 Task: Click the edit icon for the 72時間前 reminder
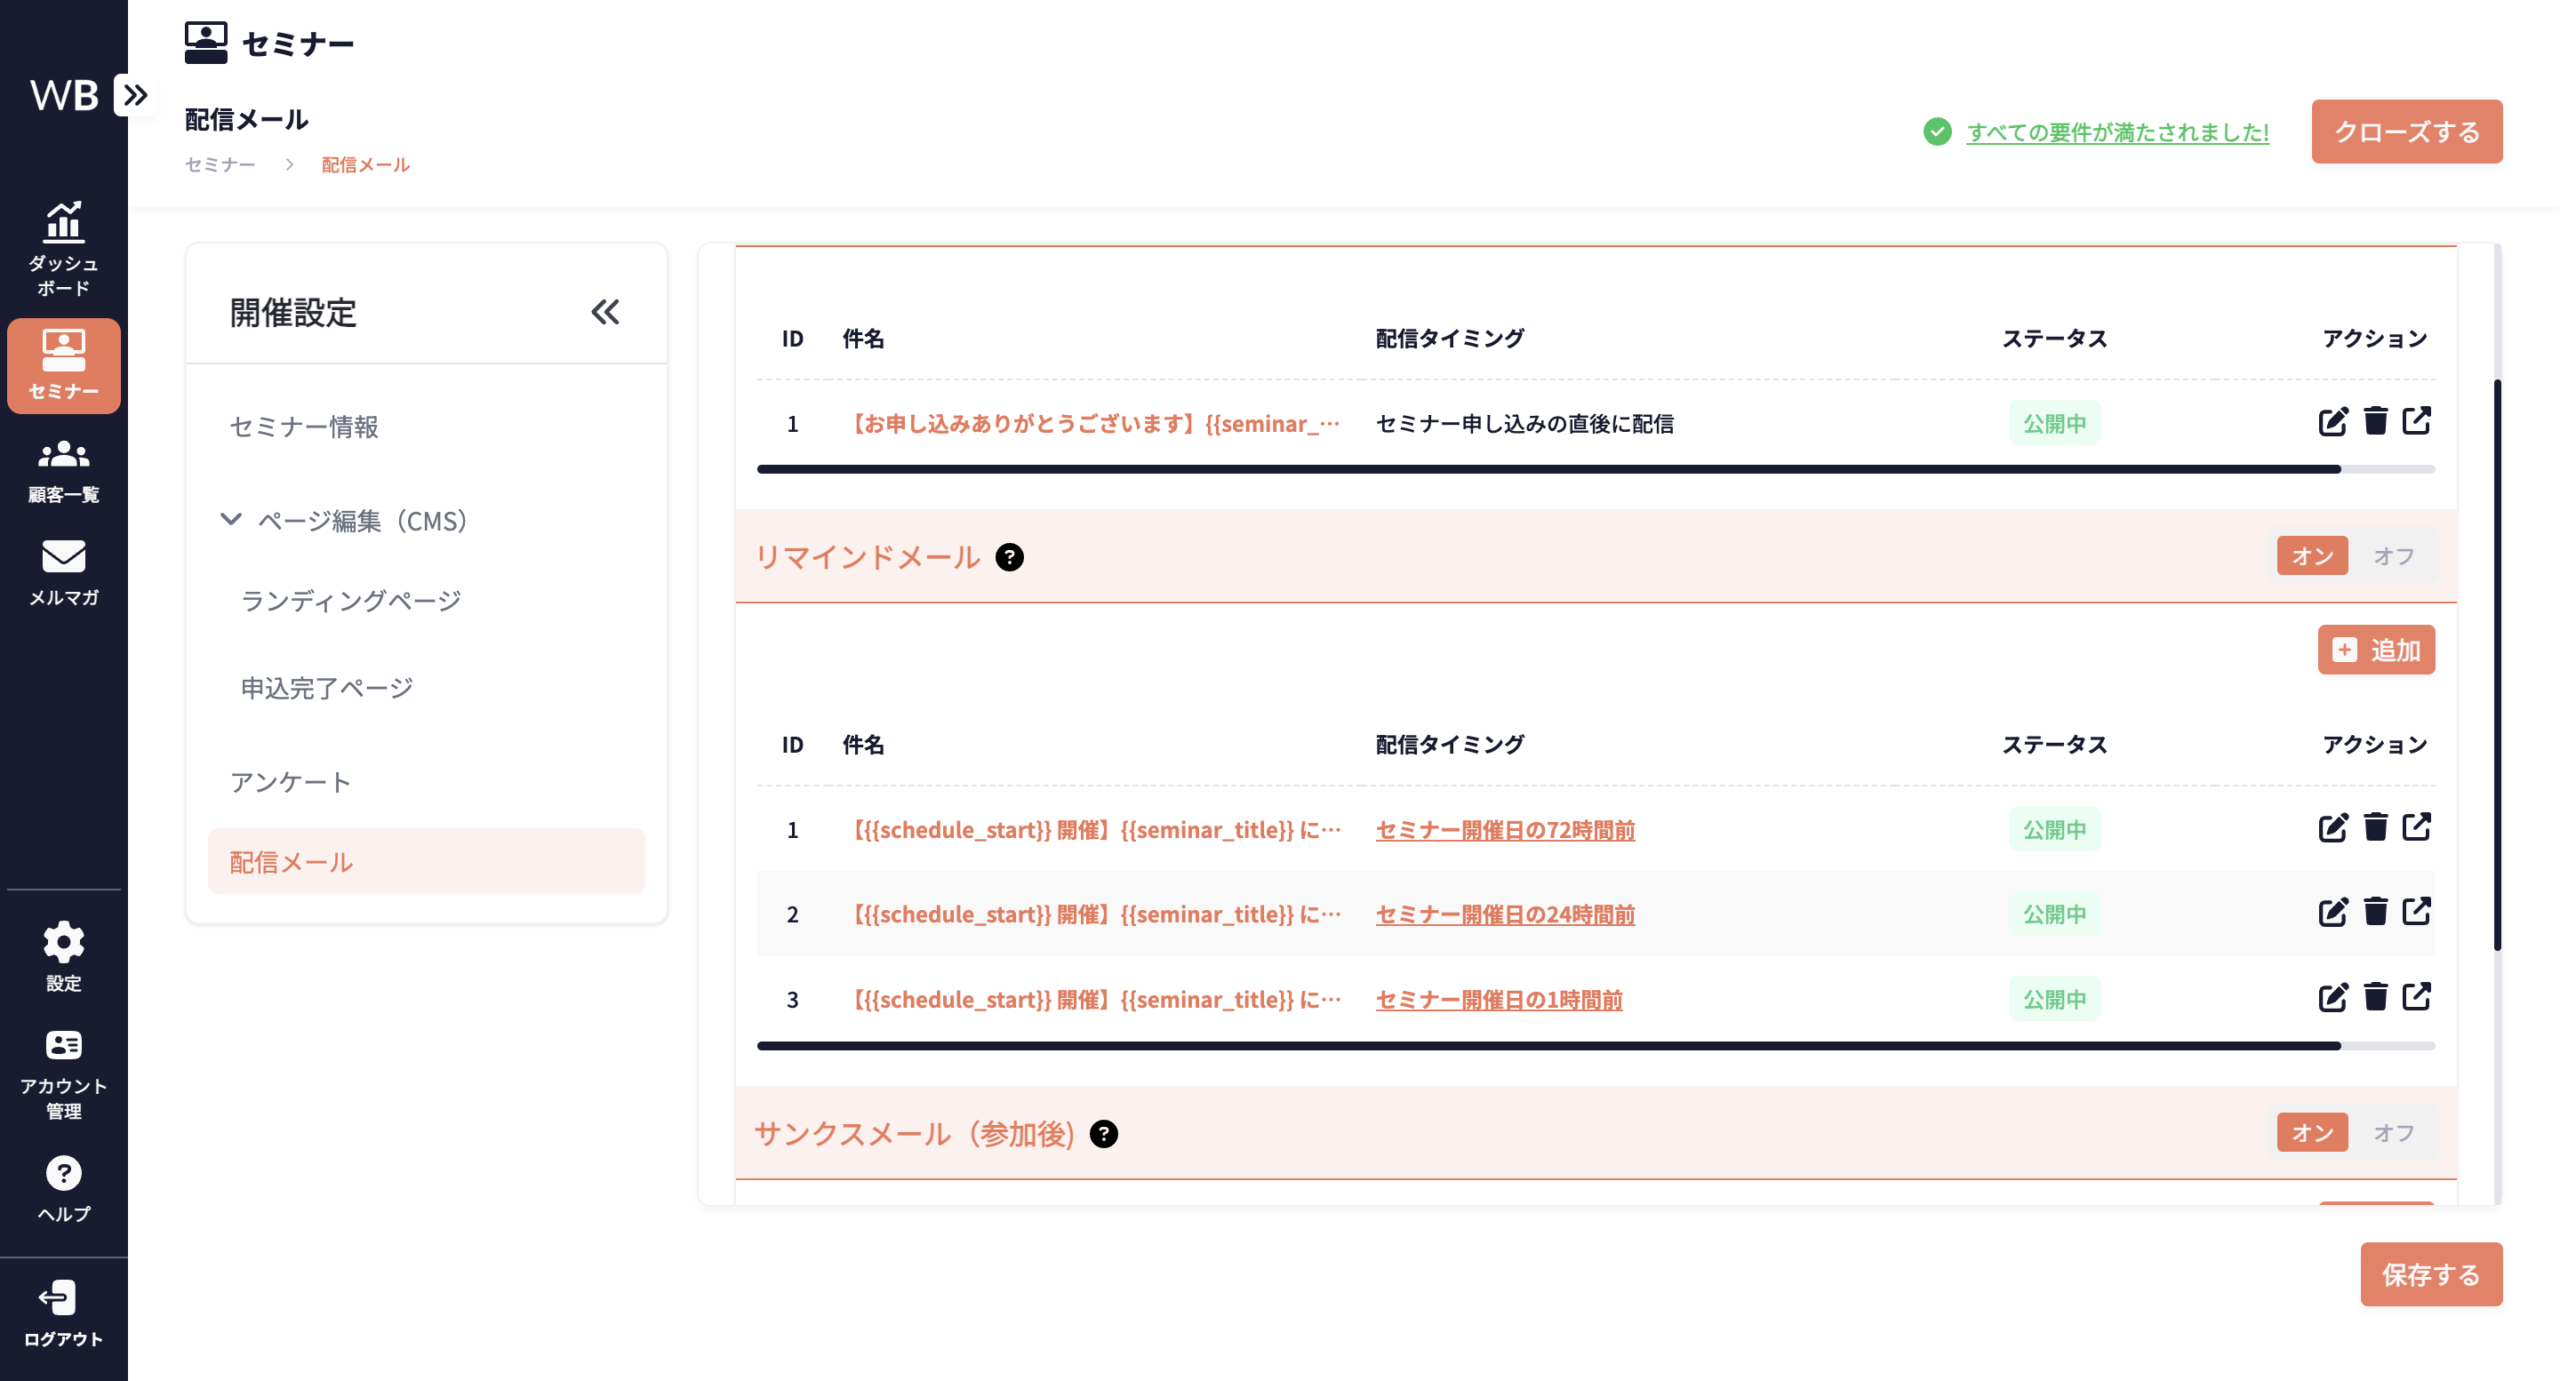coord(2332,828)
